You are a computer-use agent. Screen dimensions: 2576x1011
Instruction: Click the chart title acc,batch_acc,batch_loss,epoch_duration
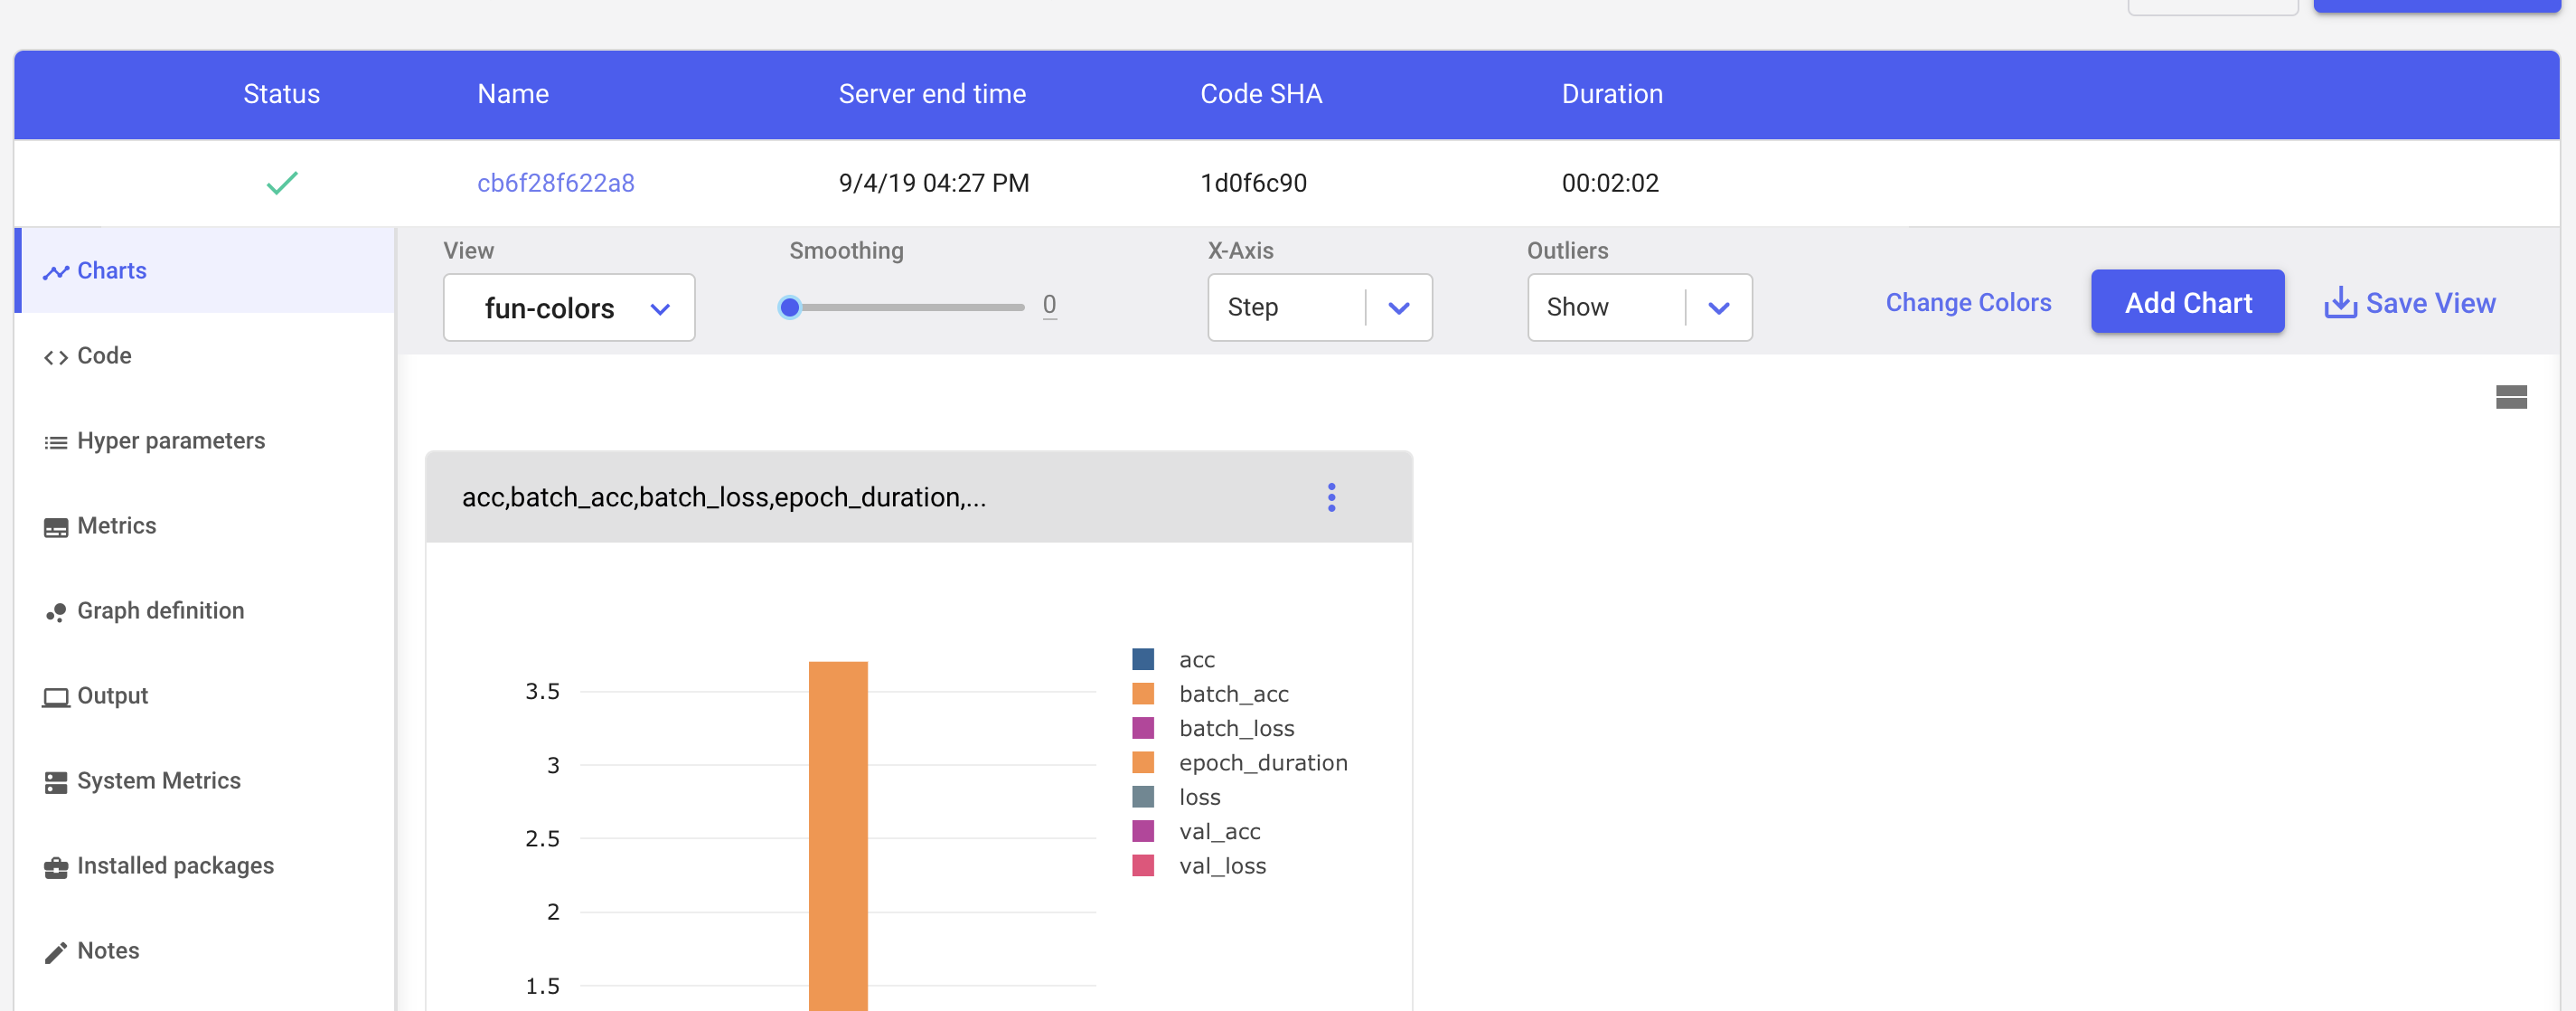[724, 497]
